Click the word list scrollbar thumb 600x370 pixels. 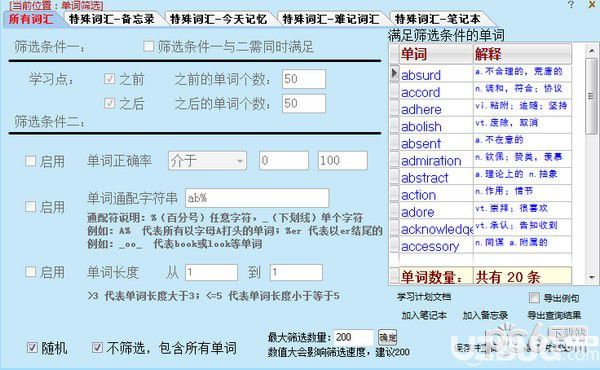click(x=592, y=96)
